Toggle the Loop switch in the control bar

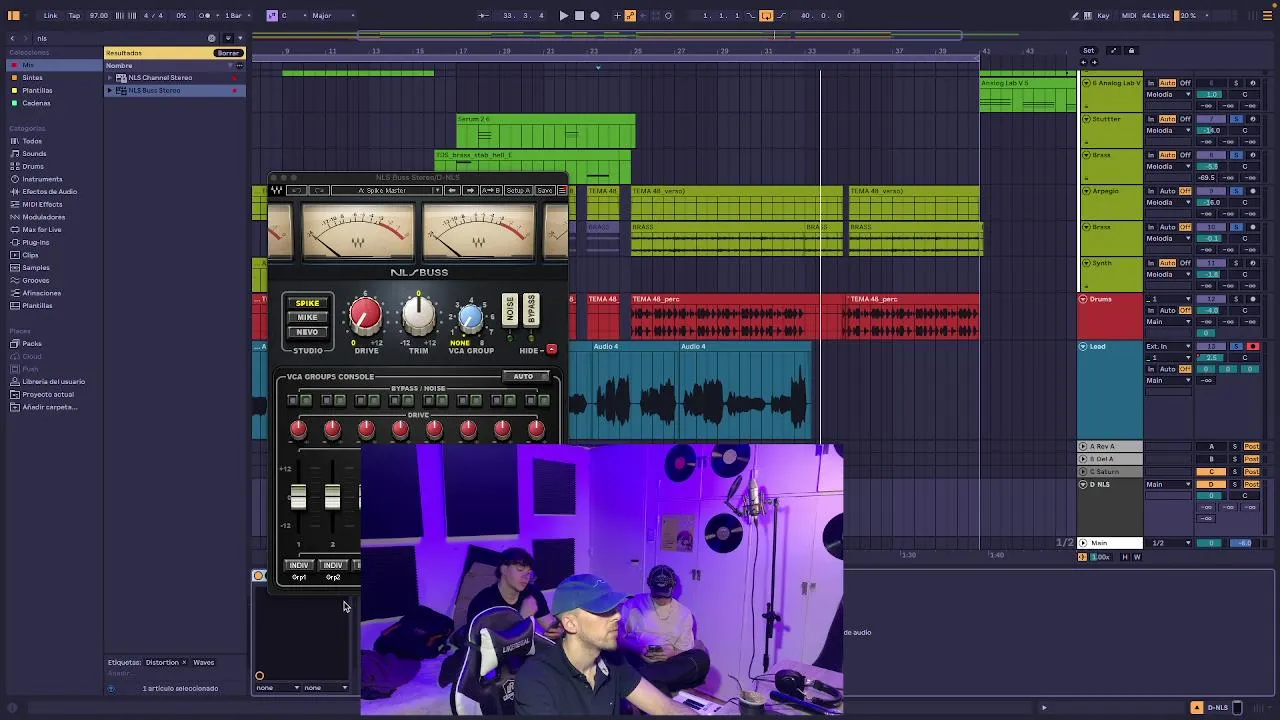pos(766,15)
